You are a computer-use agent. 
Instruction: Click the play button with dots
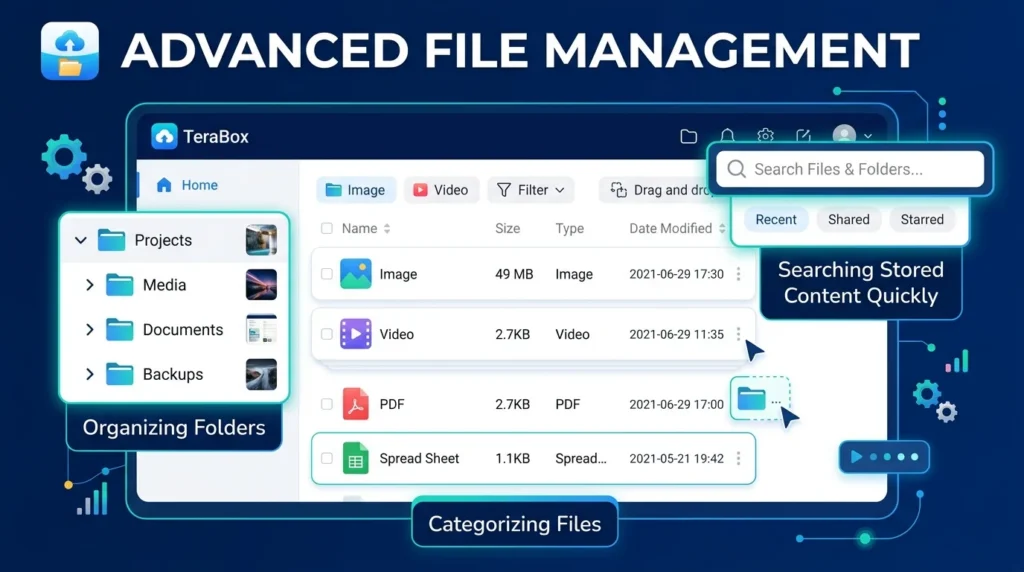point(884,457)
